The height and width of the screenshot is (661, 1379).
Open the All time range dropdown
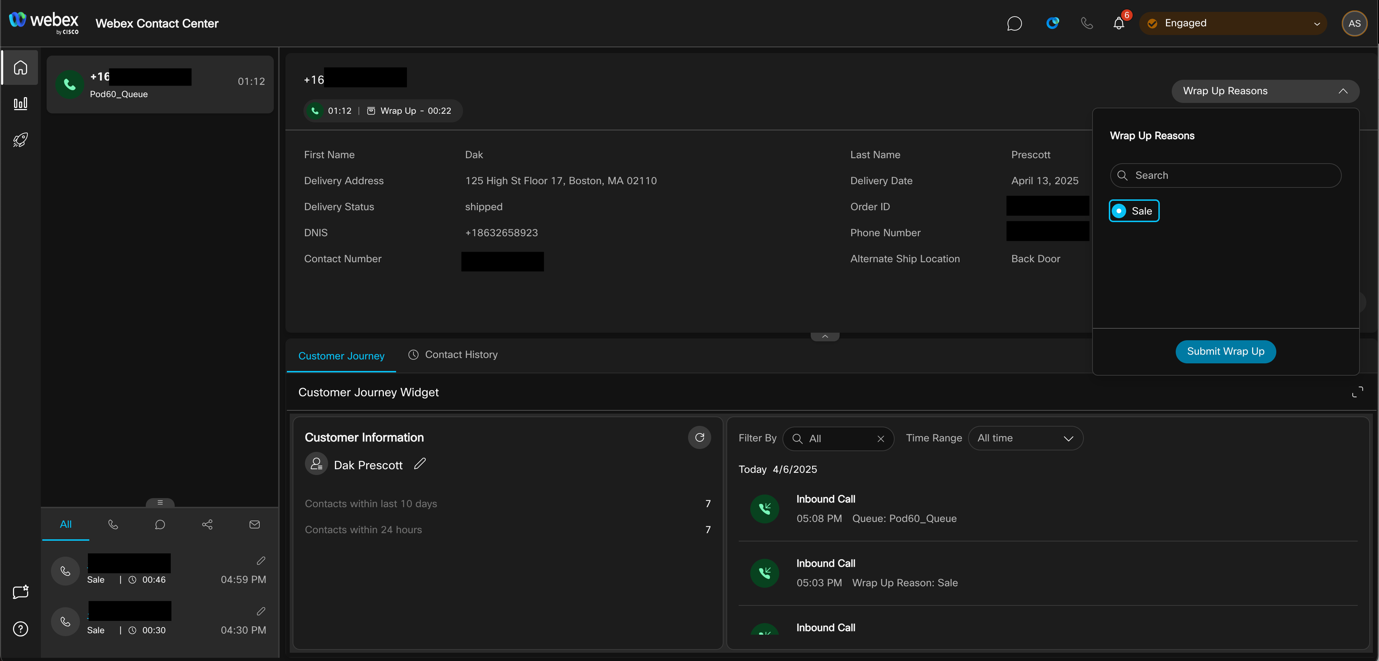tap(1025, 438)
